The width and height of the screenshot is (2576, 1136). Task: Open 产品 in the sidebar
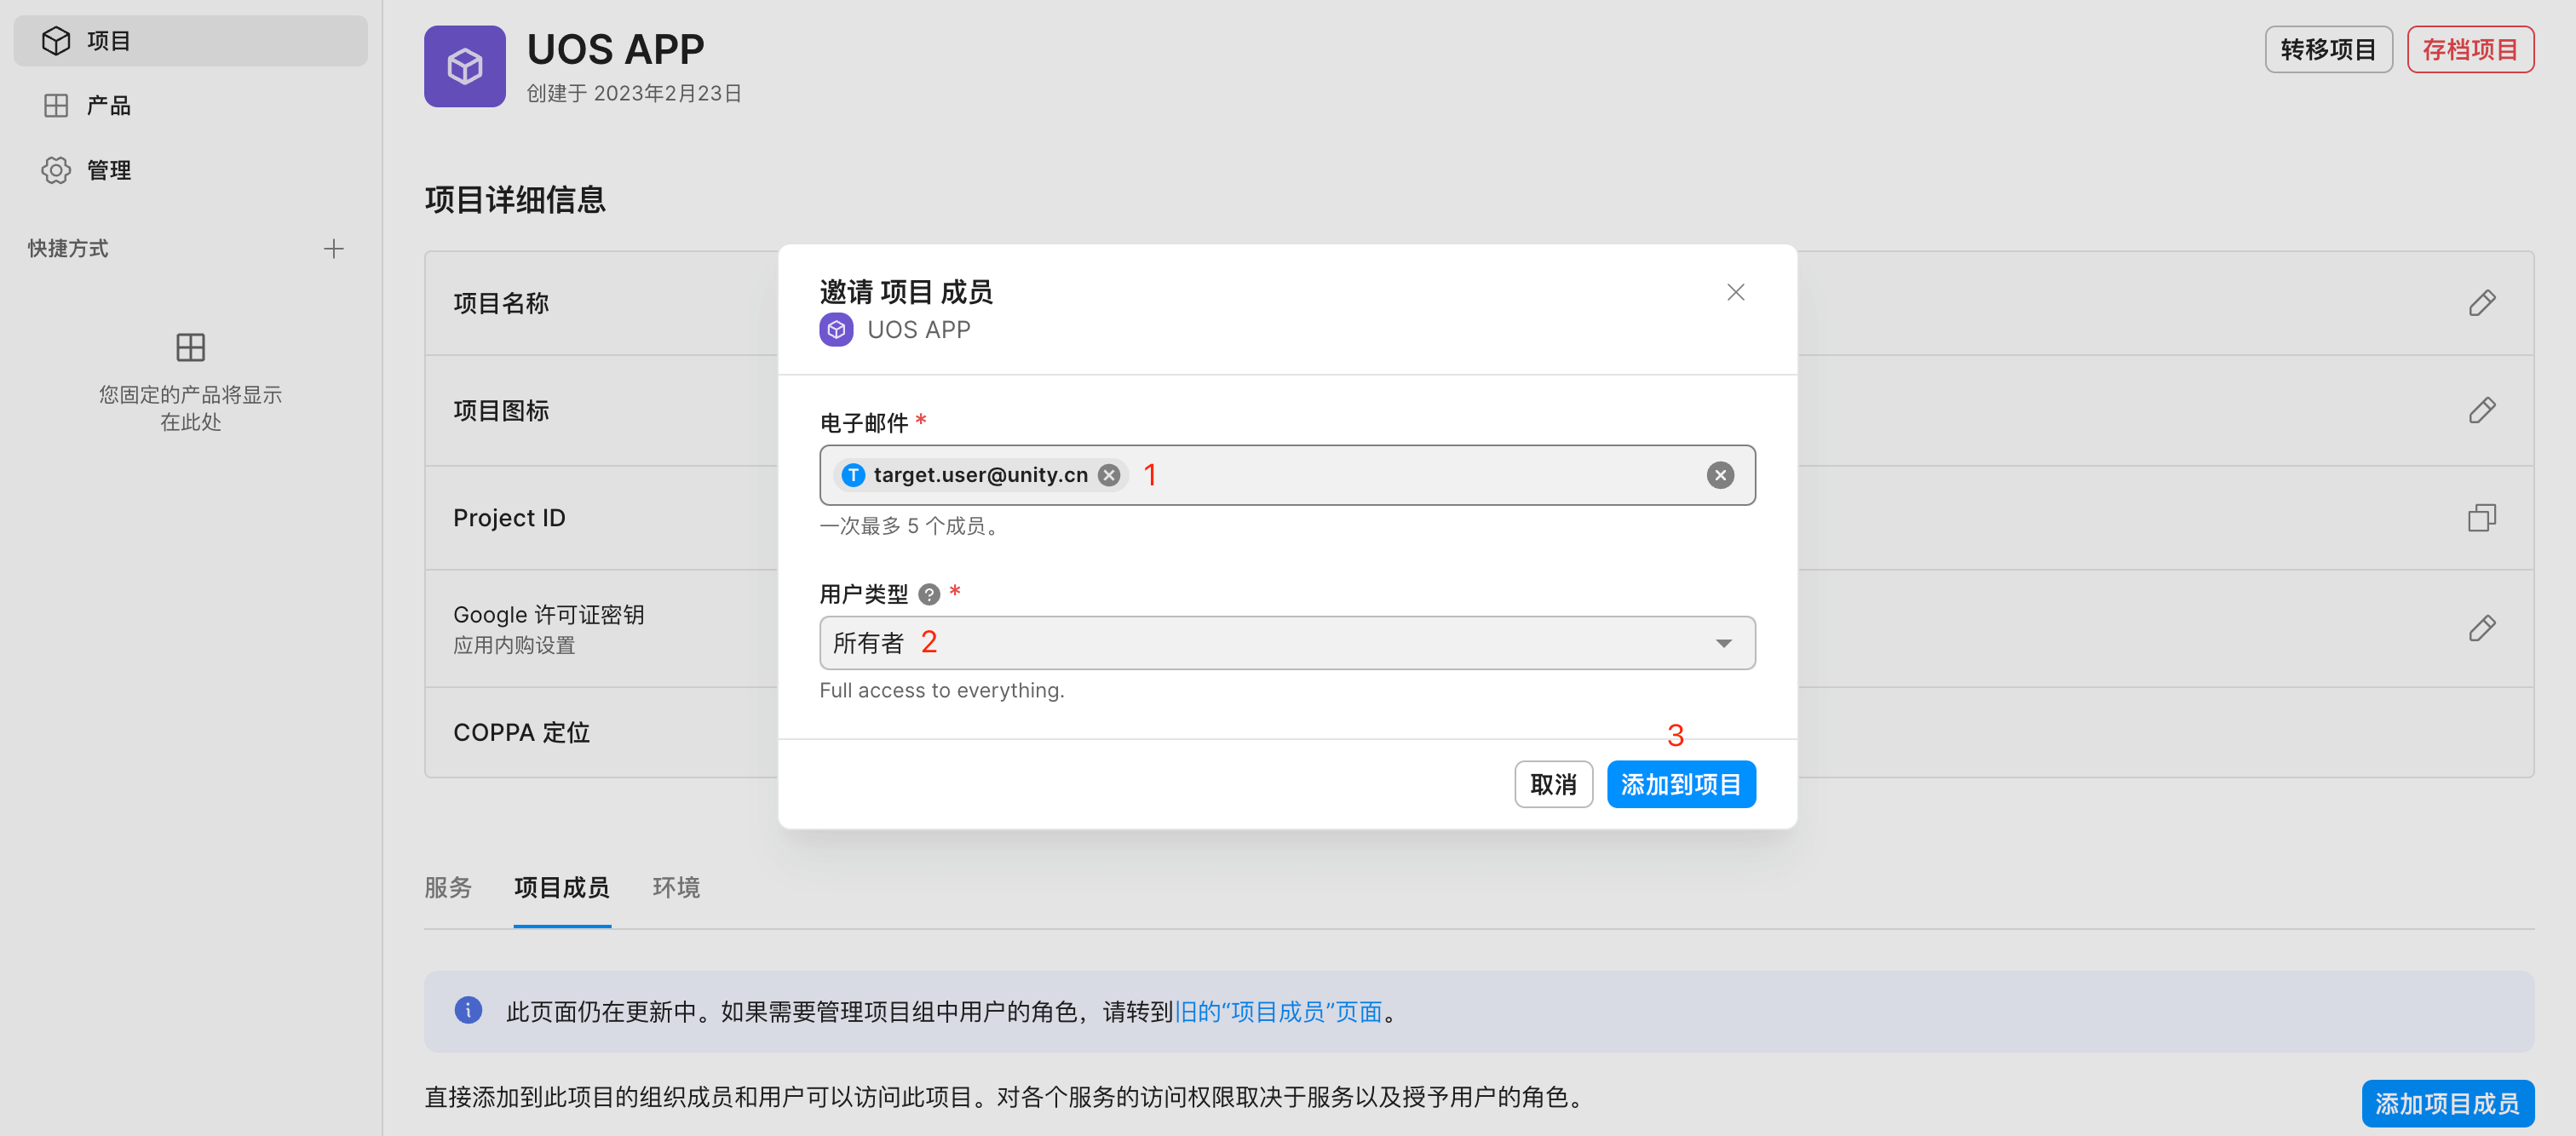pyautogui.click(x=108, y=105)
